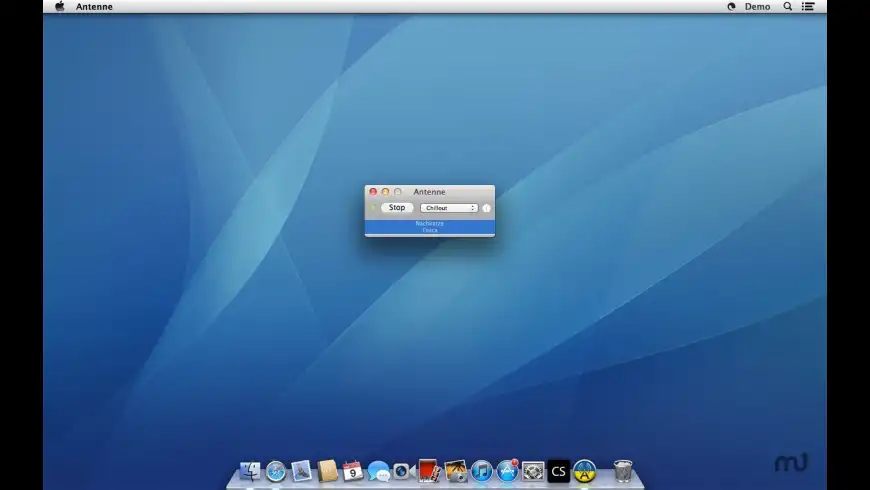This screenshot has height=490, width=870.
Task: Open Notification Center list icon
Action: coord(808,7)
